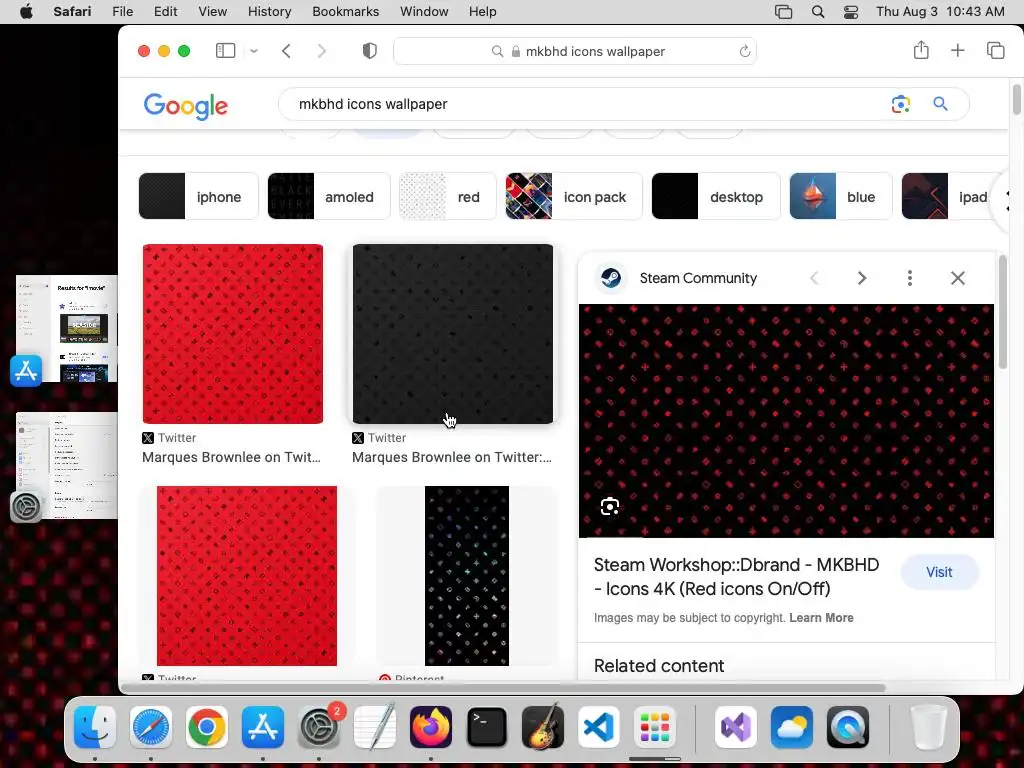Submit search with the blue magnifier icon
Viewport: 1024px width, 768px height.
tap(940, 104)
